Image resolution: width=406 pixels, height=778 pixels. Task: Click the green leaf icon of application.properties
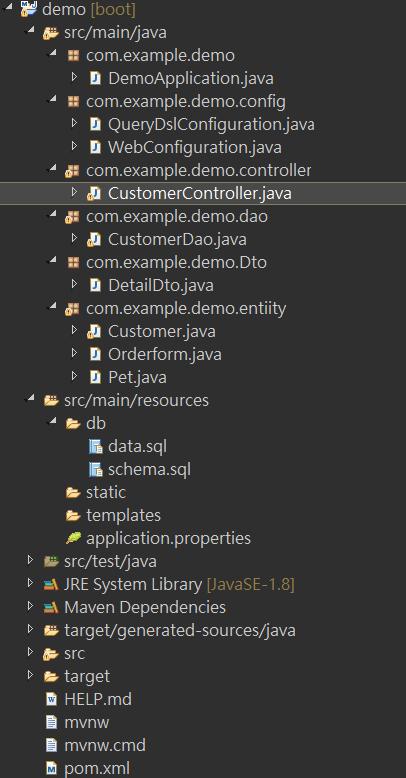click(x=73, y=538)
